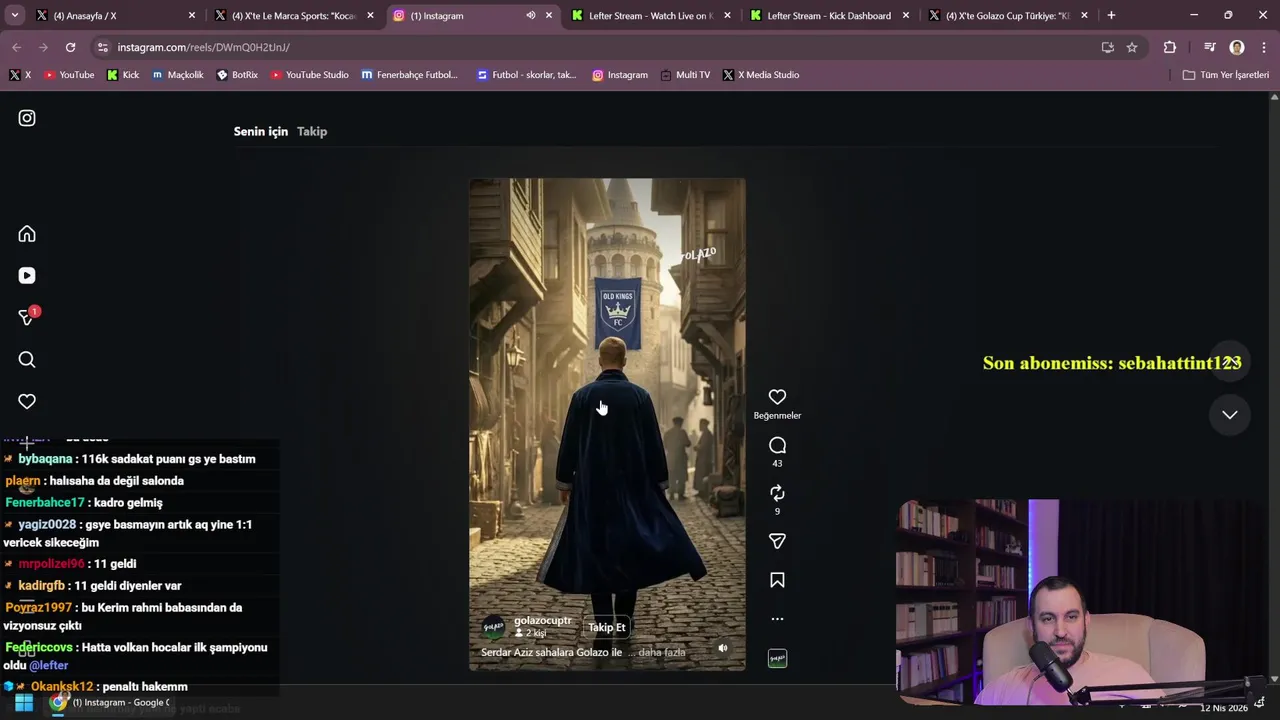Open Chrome profile avatar
Screen dimensions: 1280x720
point(1237,47)
